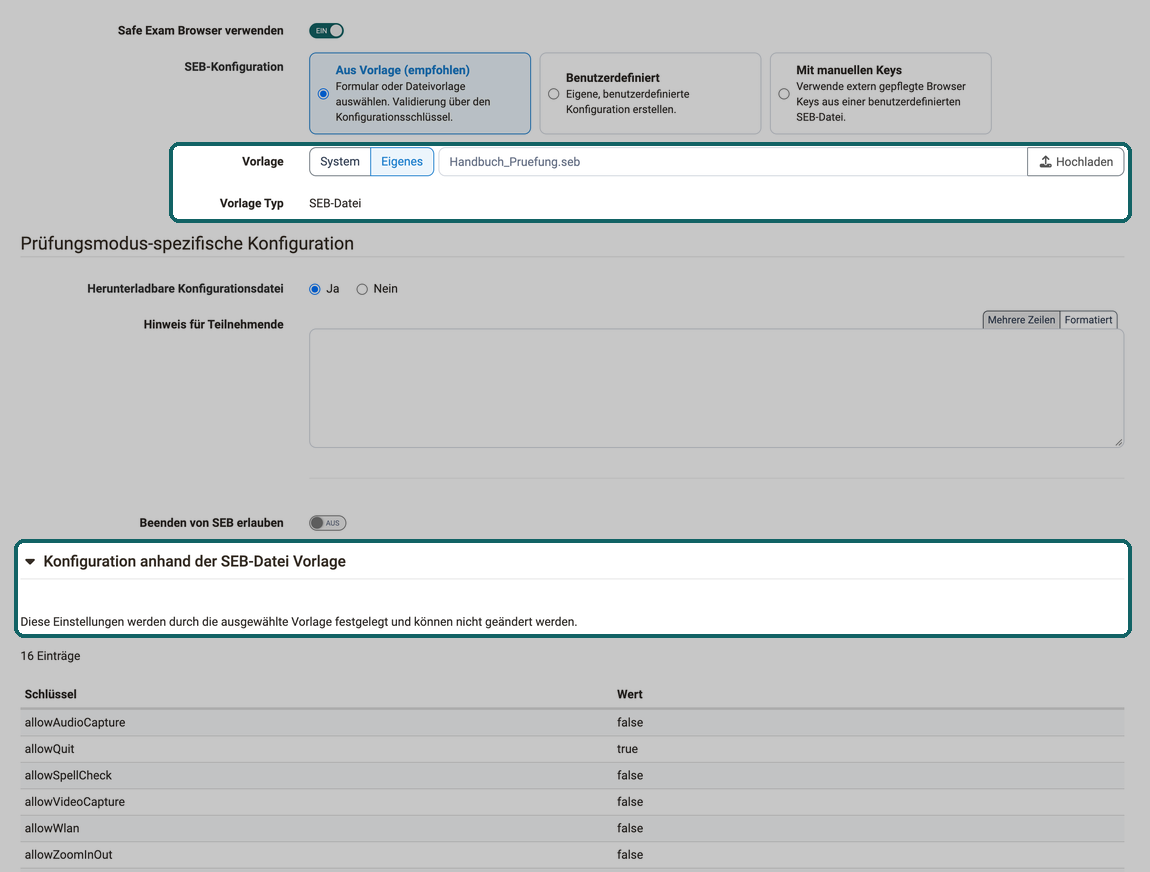Collapse the Konfiguration anhand der SEB-Datei Vorlage section
The height and width of the screenshot is (872, 1150).
(30, 561)
